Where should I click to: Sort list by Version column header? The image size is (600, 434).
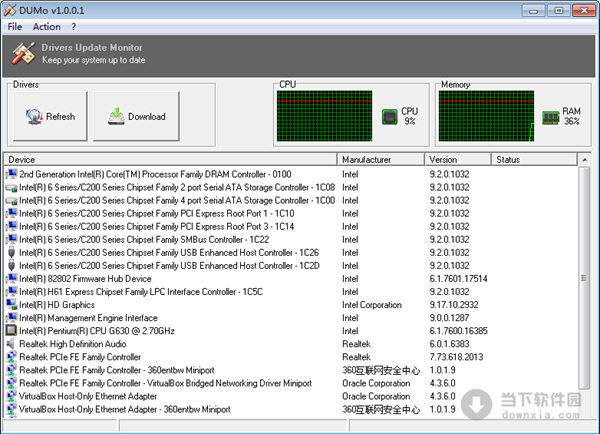click(x=458, y=160)
